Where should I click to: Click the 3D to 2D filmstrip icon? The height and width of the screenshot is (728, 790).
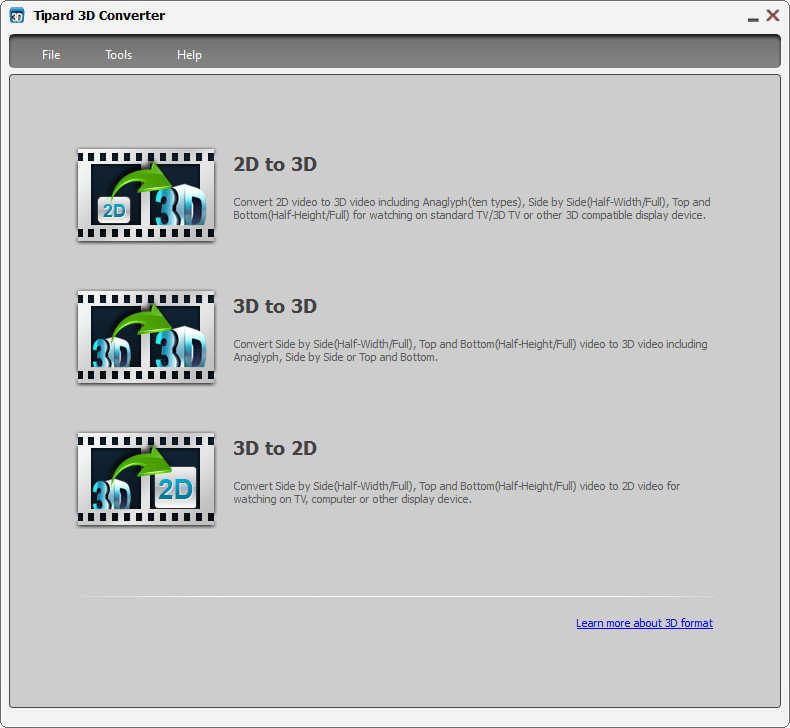(146, 479)
